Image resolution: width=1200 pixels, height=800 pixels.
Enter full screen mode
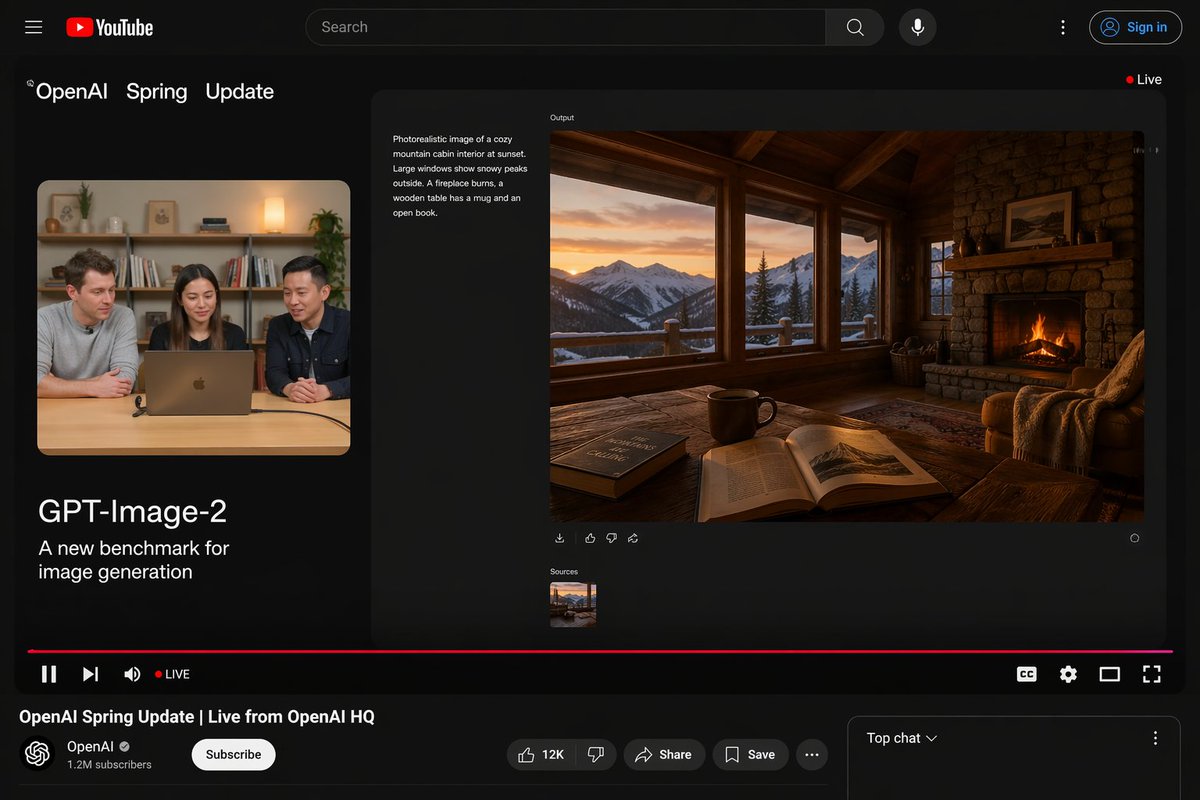click(1152, 674)
